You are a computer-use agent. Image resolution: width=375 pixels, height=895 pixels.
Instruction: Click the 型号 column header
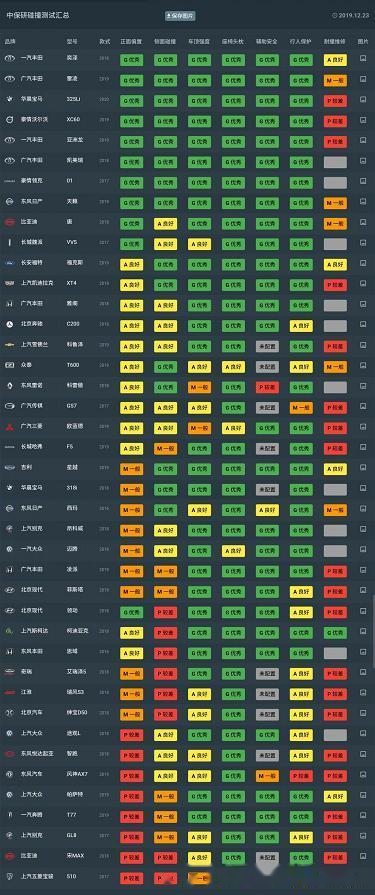pos(72,42)
